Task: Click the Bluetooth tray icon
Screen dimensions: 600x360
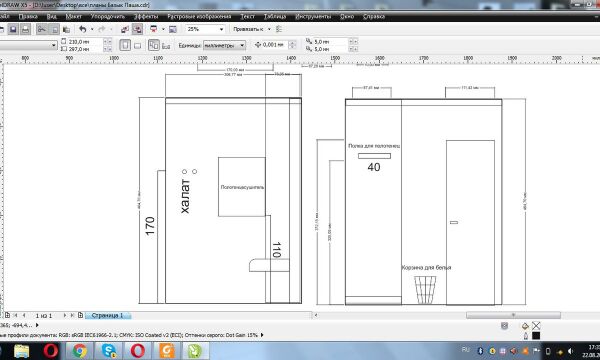Action: point(480,351)
